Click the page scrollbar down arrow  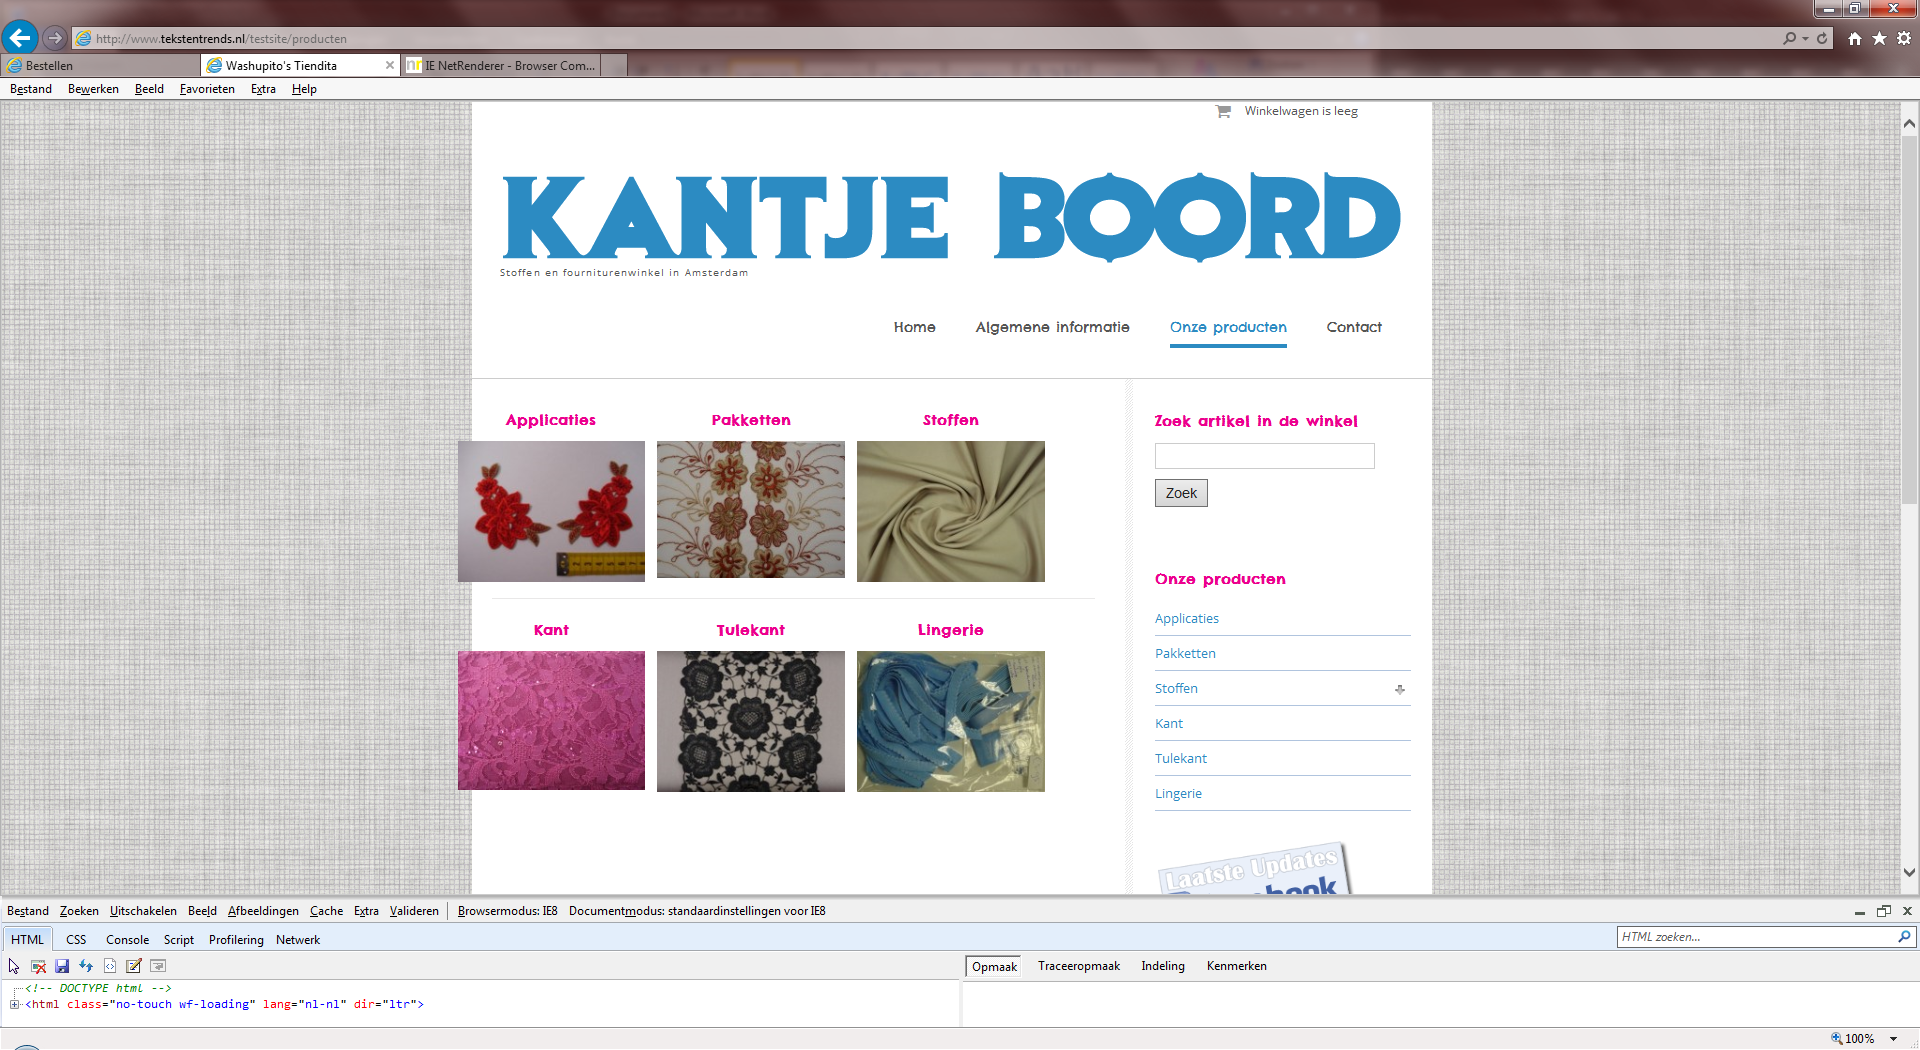coord(1909,872)
